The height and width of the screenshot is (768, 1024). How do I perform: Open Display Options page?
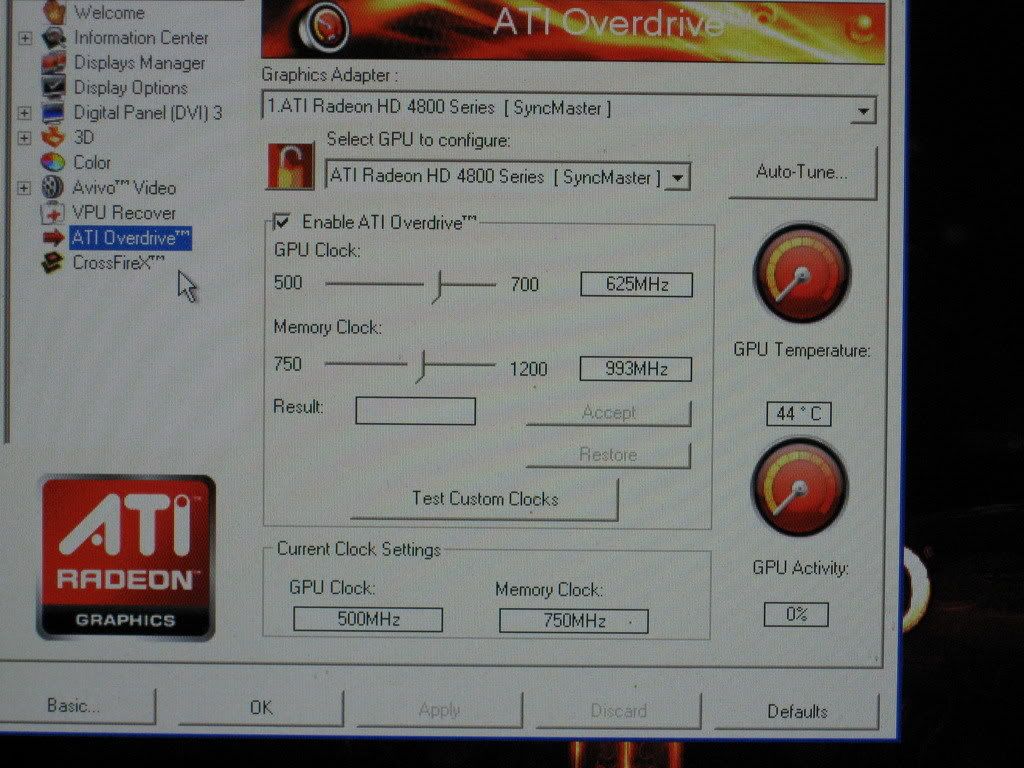[131, 88]
